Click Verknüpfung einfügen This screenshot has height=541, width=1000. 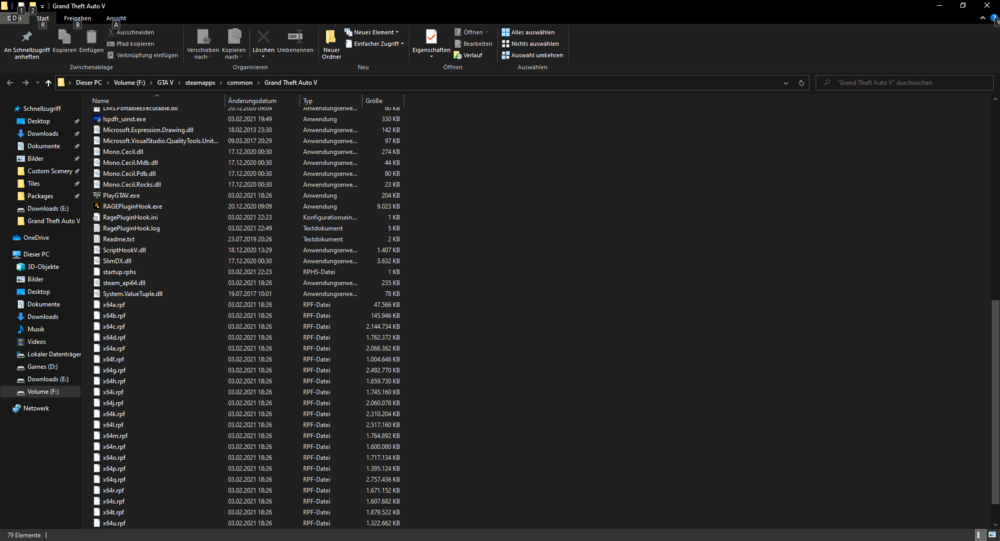point(143,55)
